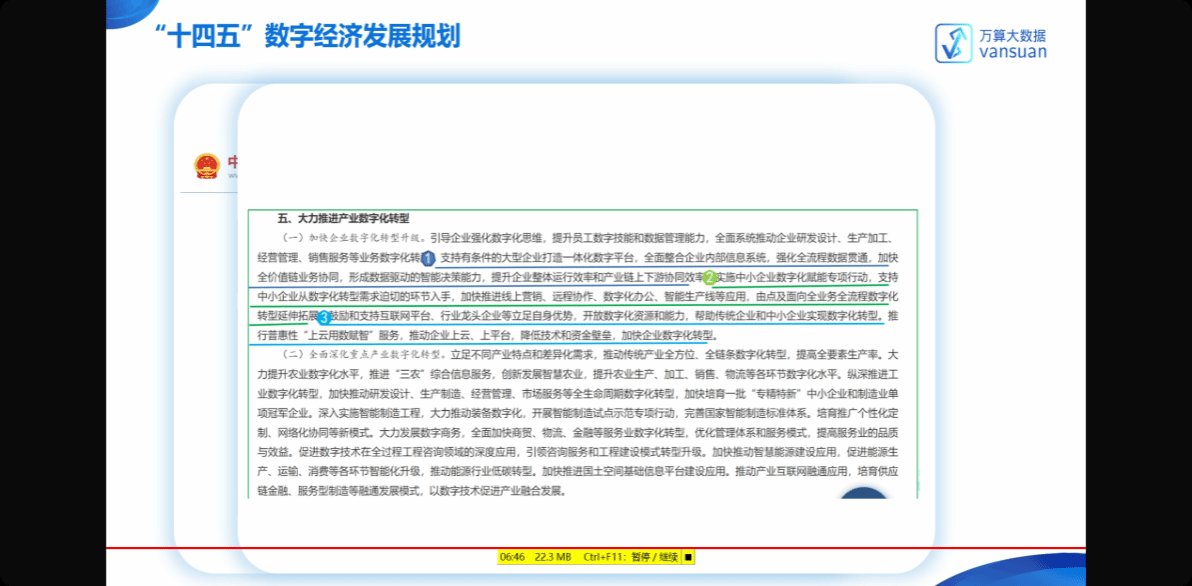Click the vansuan English wordmark
The height and width of the screenshot is (586, 1192).
pos(1013,52)
